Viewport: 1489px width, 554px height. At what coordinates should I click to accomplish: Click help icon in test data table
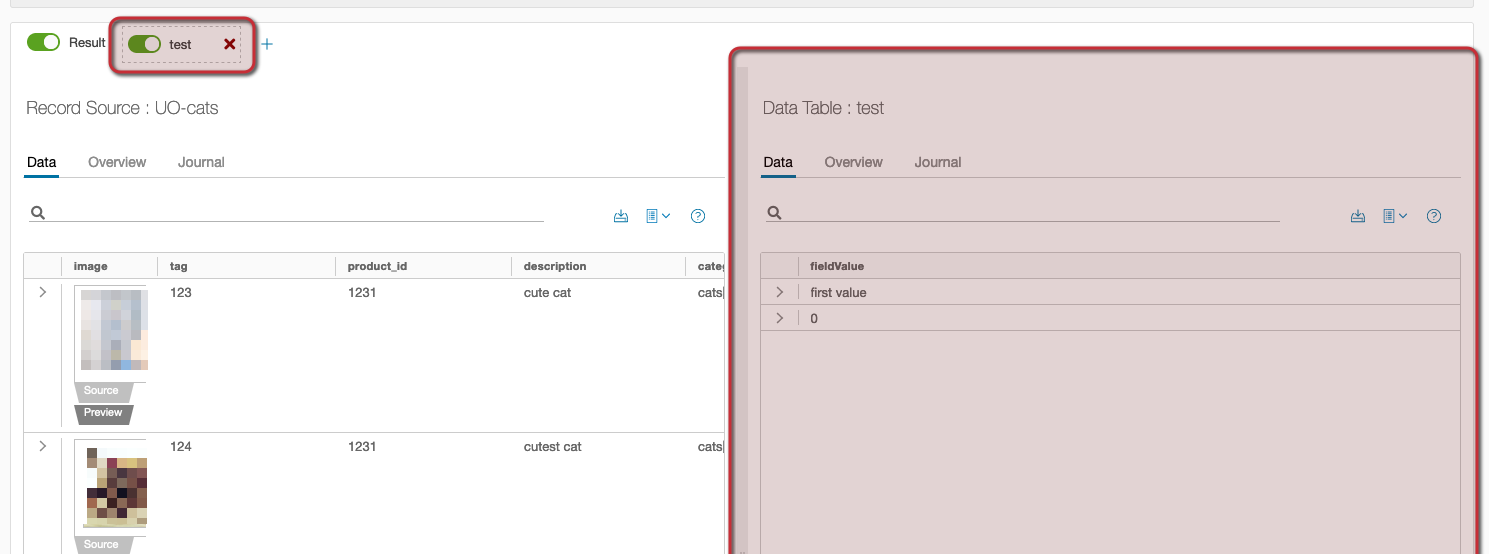tap(1433, 216)
